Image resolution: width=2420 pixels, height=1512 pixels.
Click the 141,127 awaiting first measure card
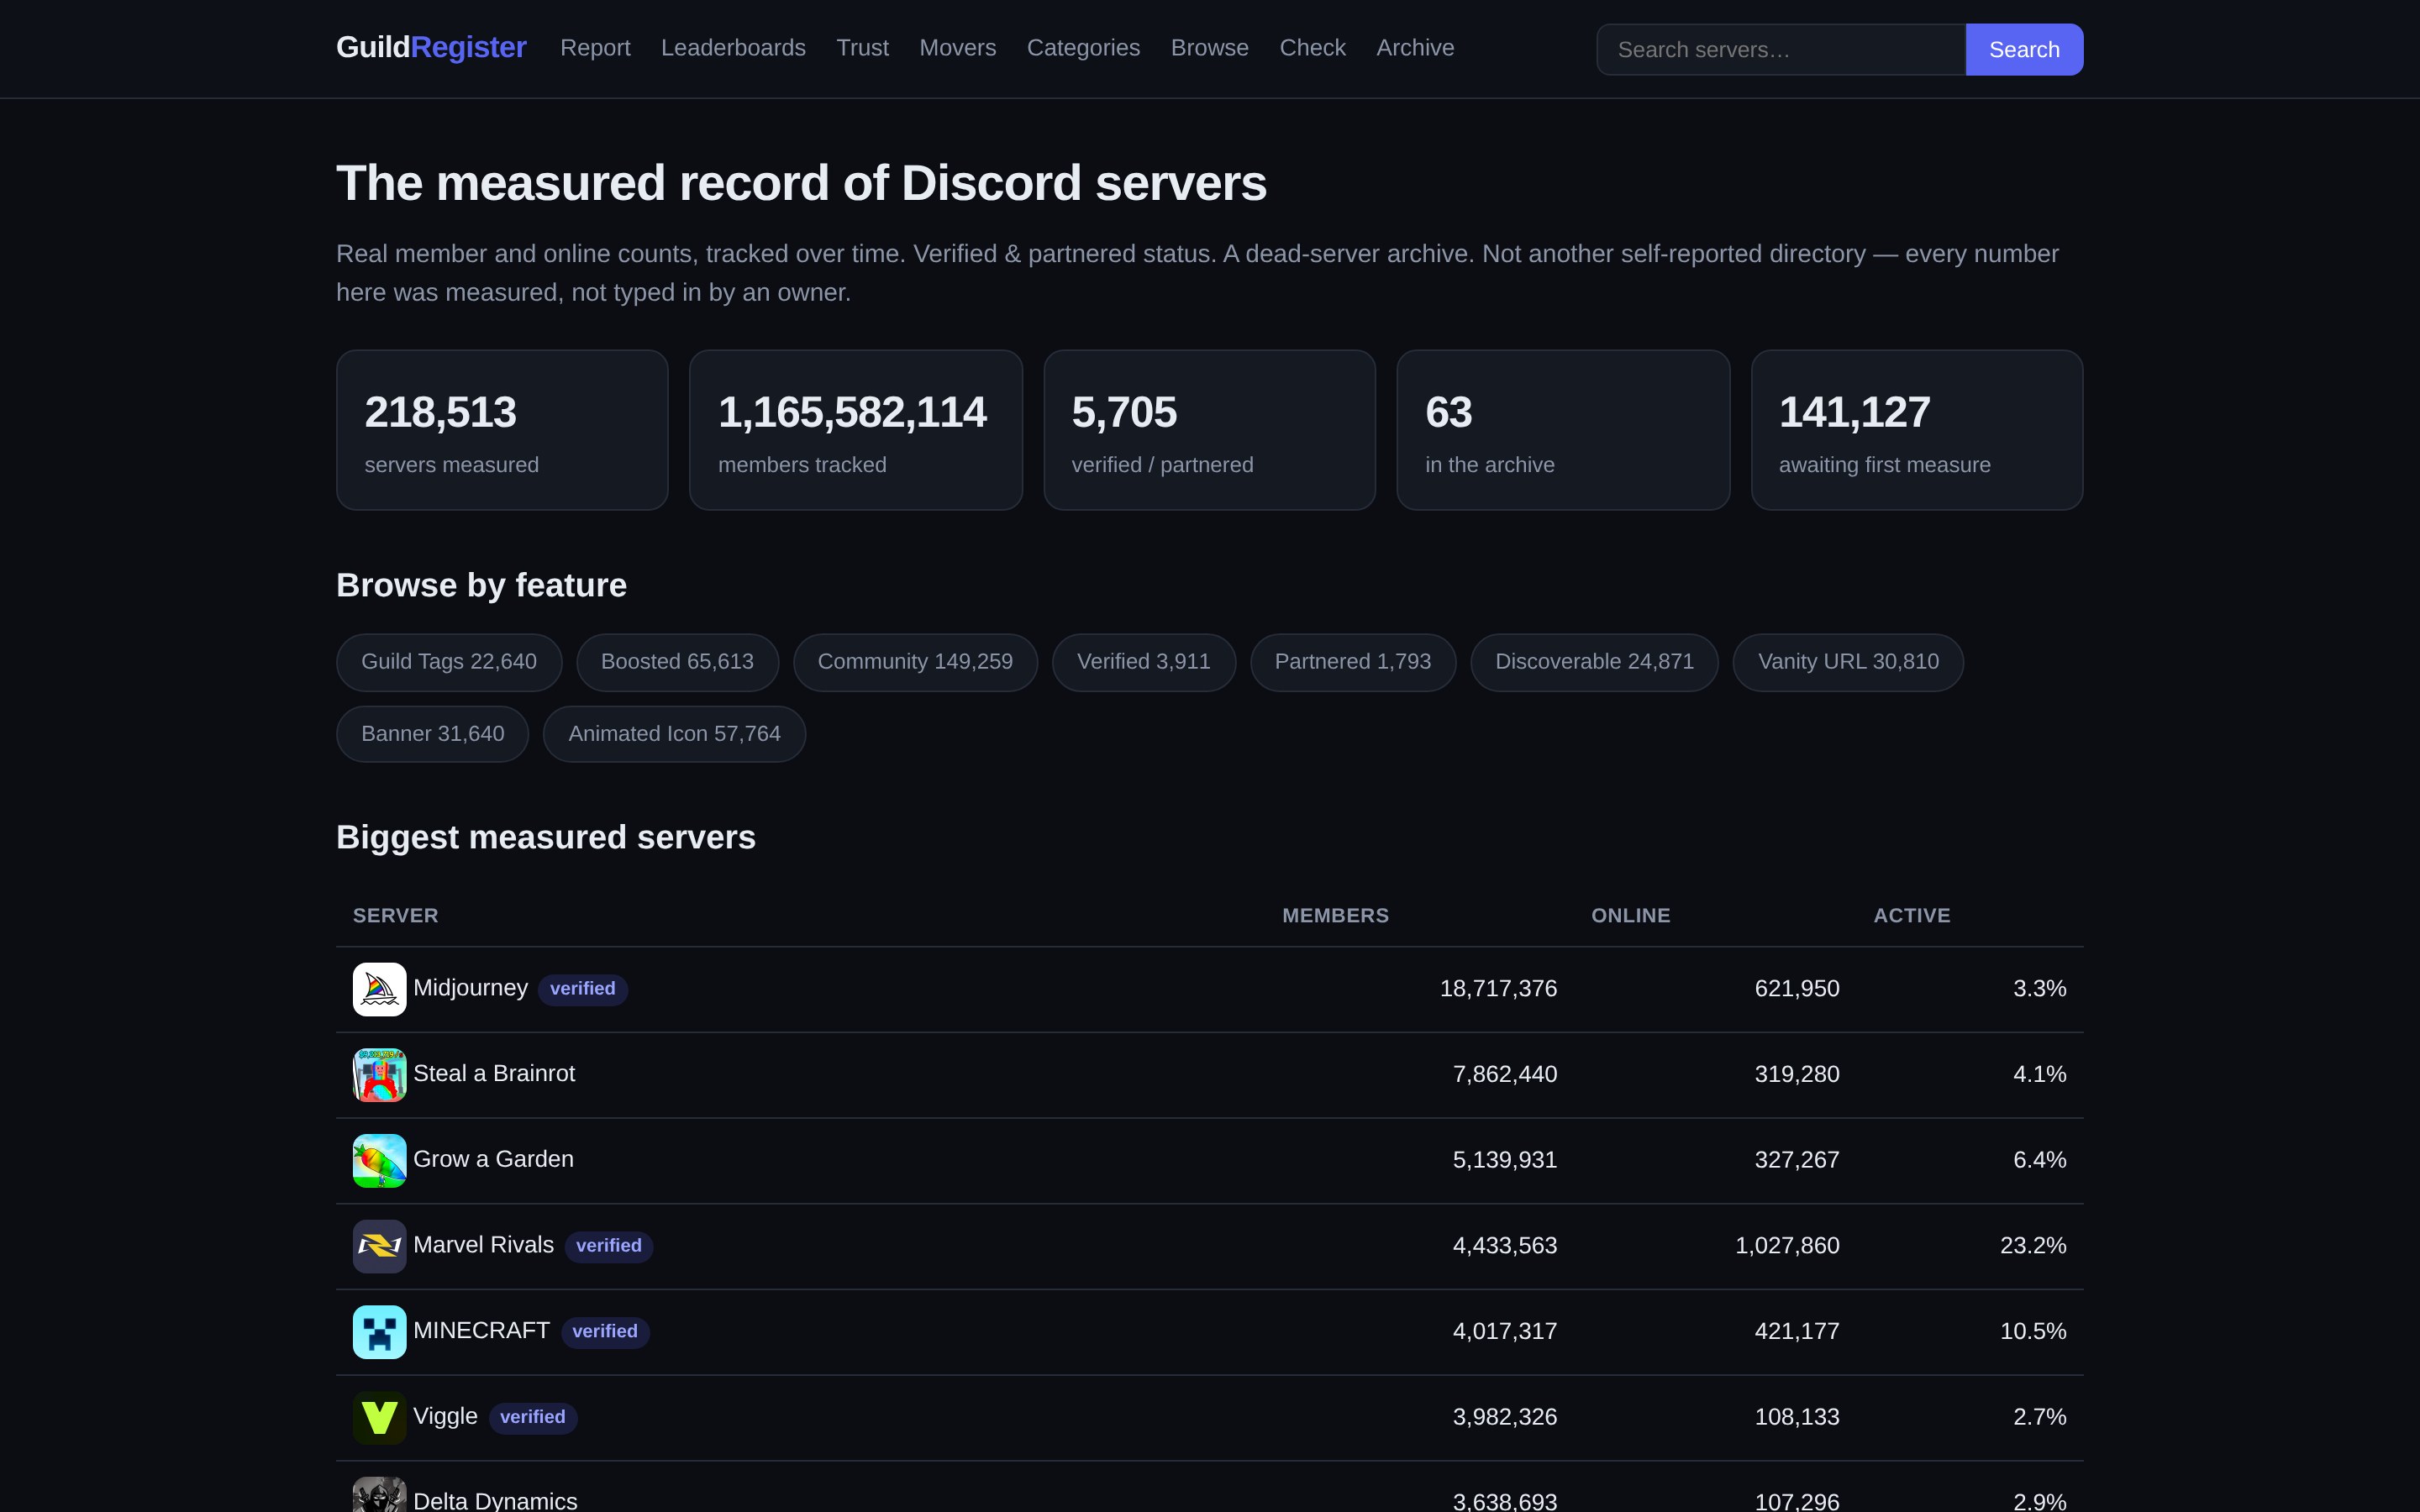coord(1917,430)
